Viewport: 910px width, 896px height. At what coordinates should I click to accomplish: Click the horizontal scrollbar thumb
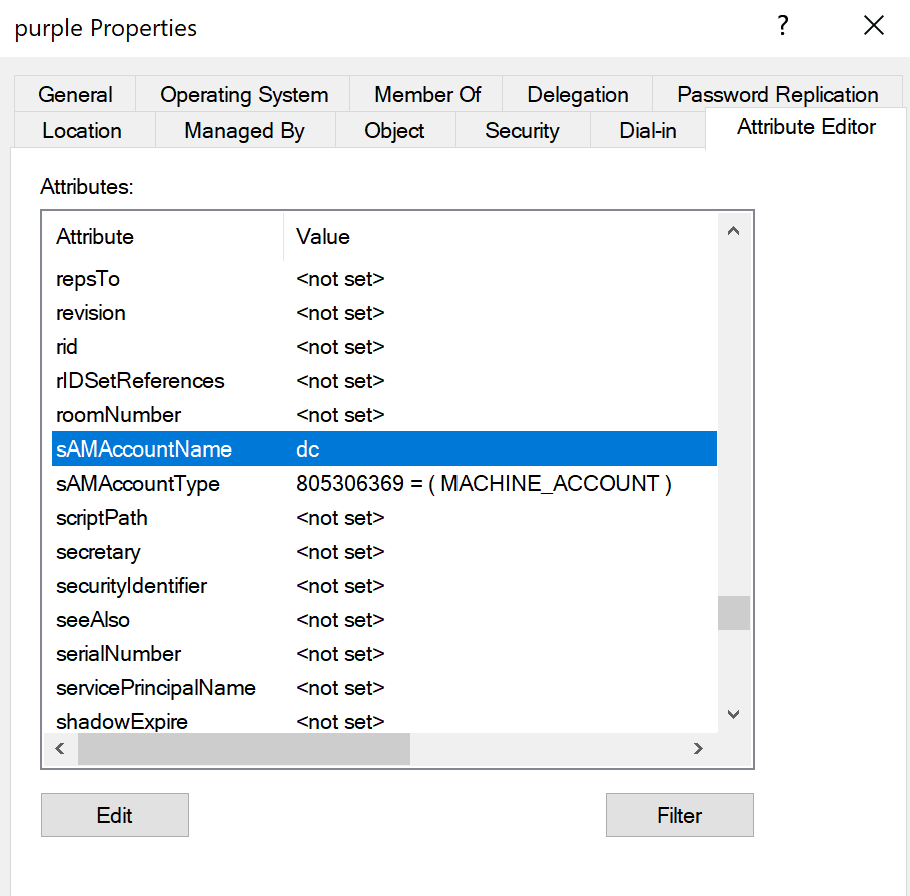pyautogui.click(x=243, y=748)
